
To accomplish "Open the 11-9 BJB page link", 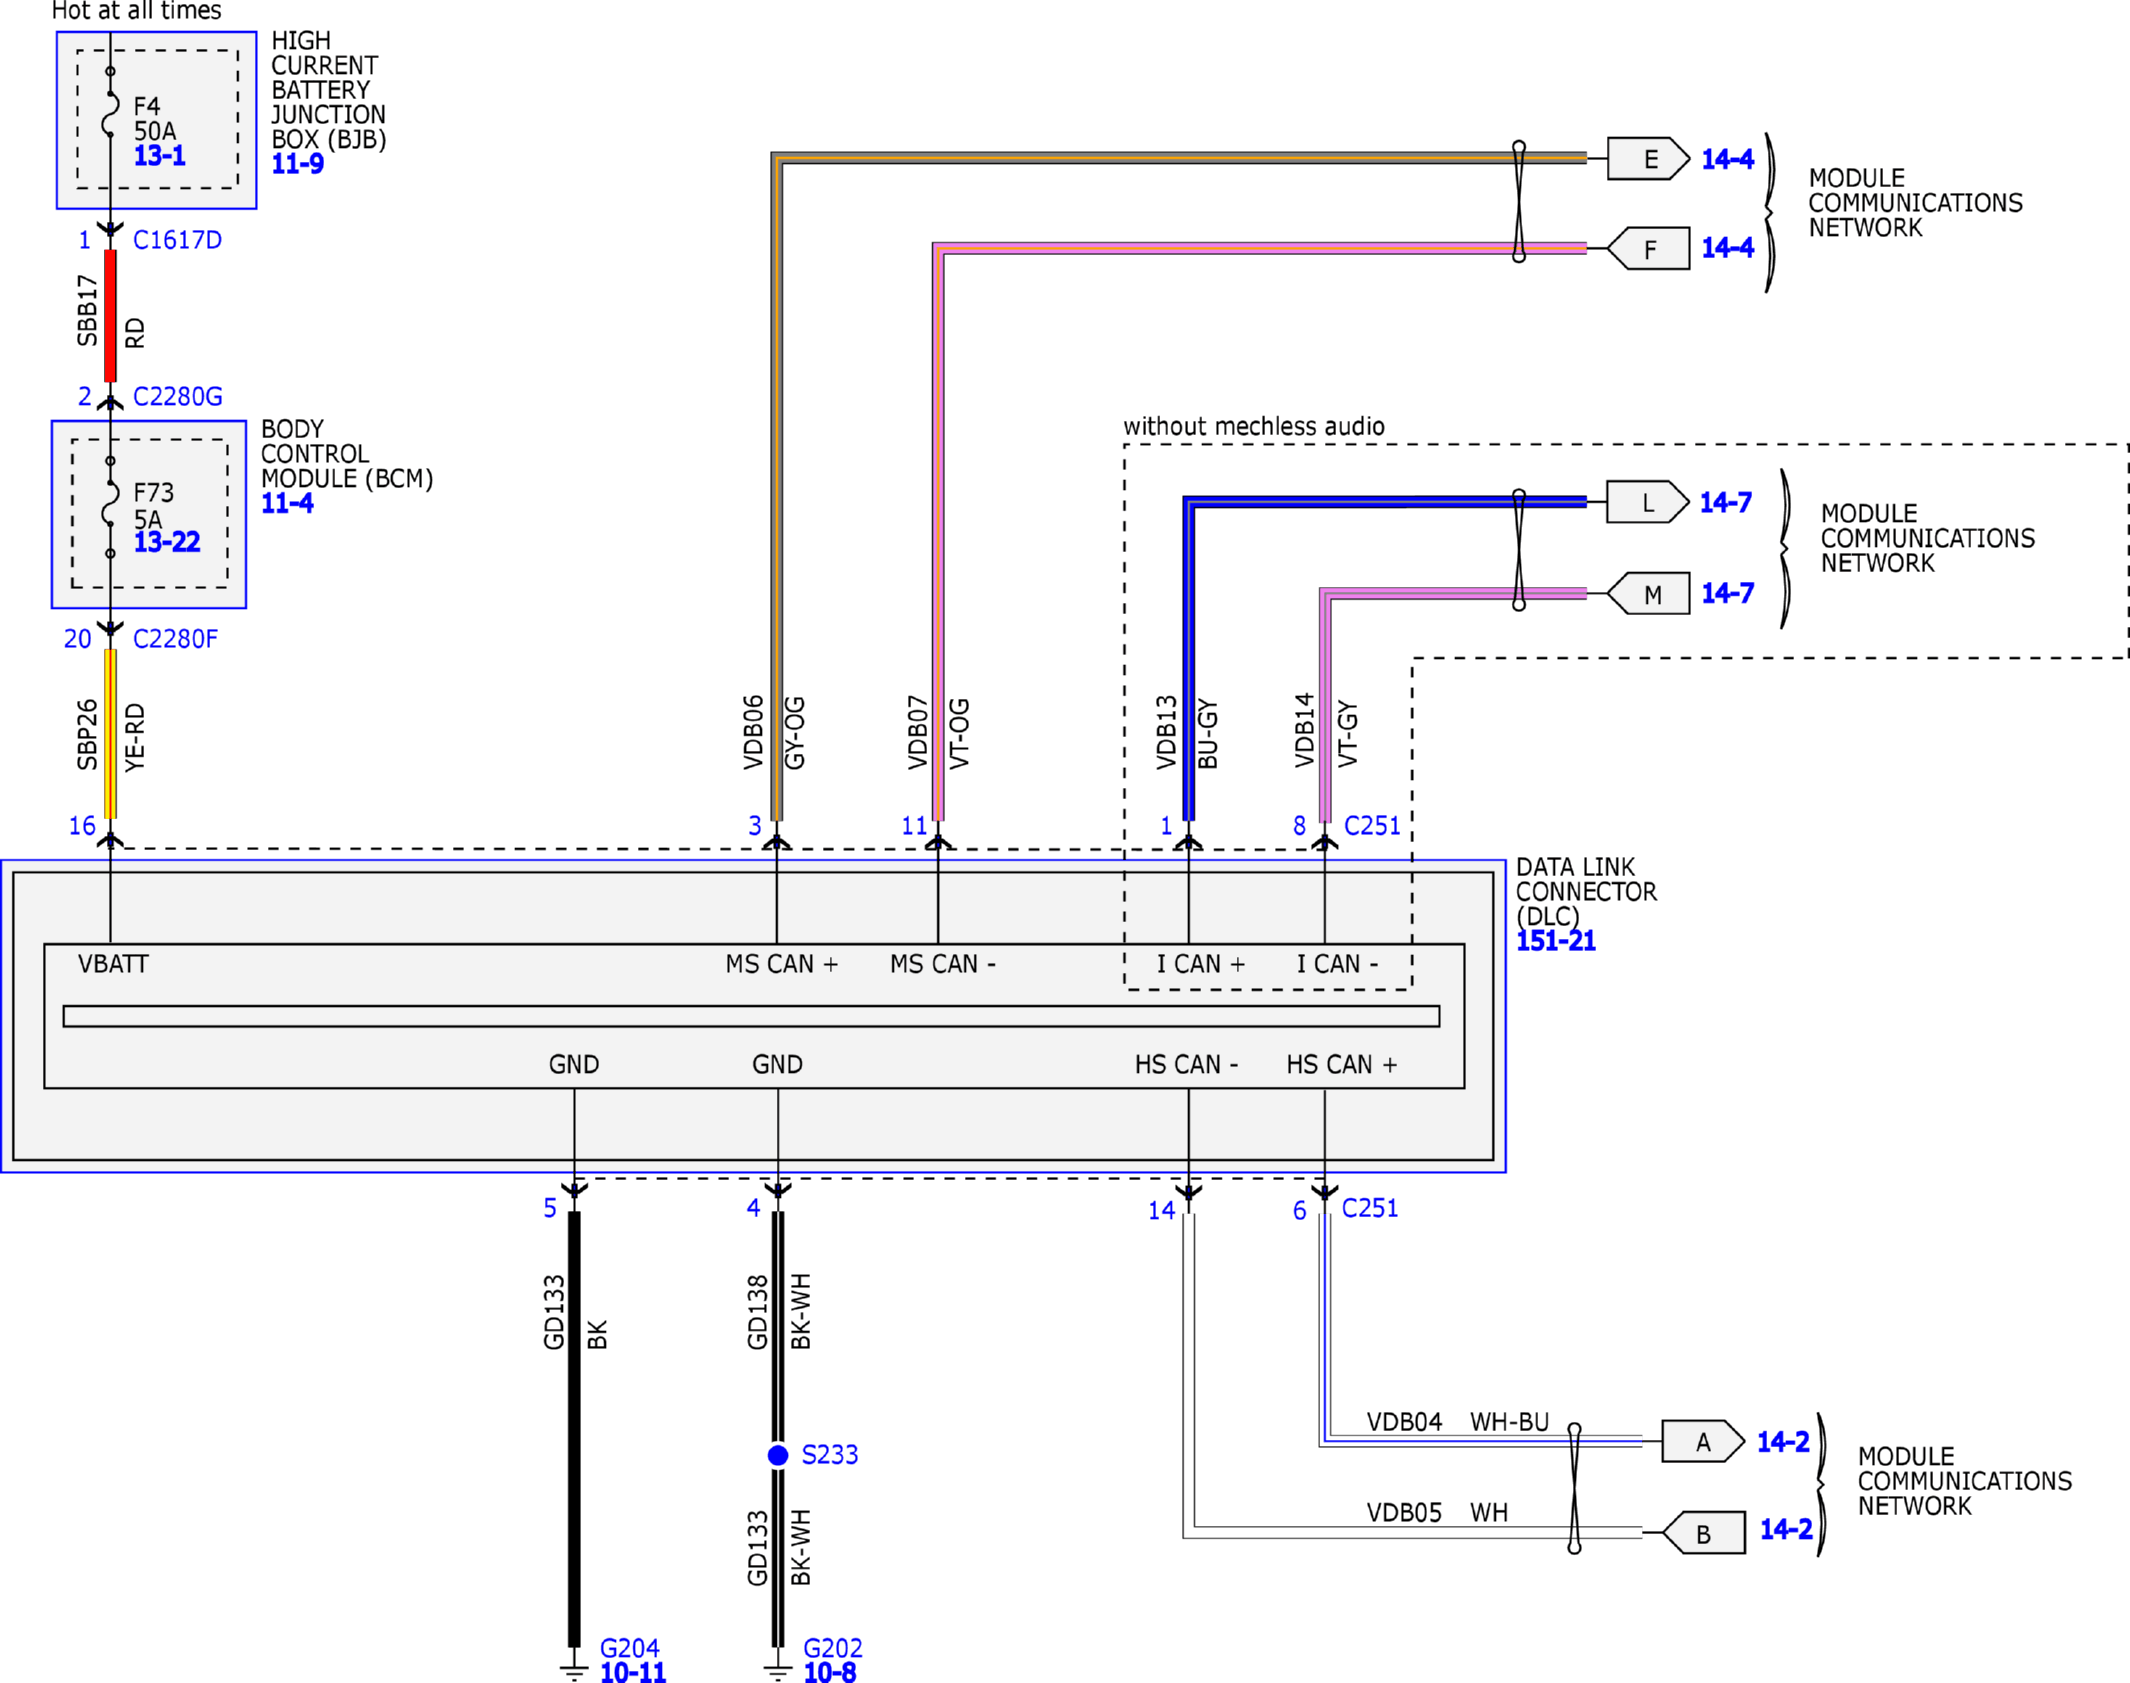I will coord(297,164).
